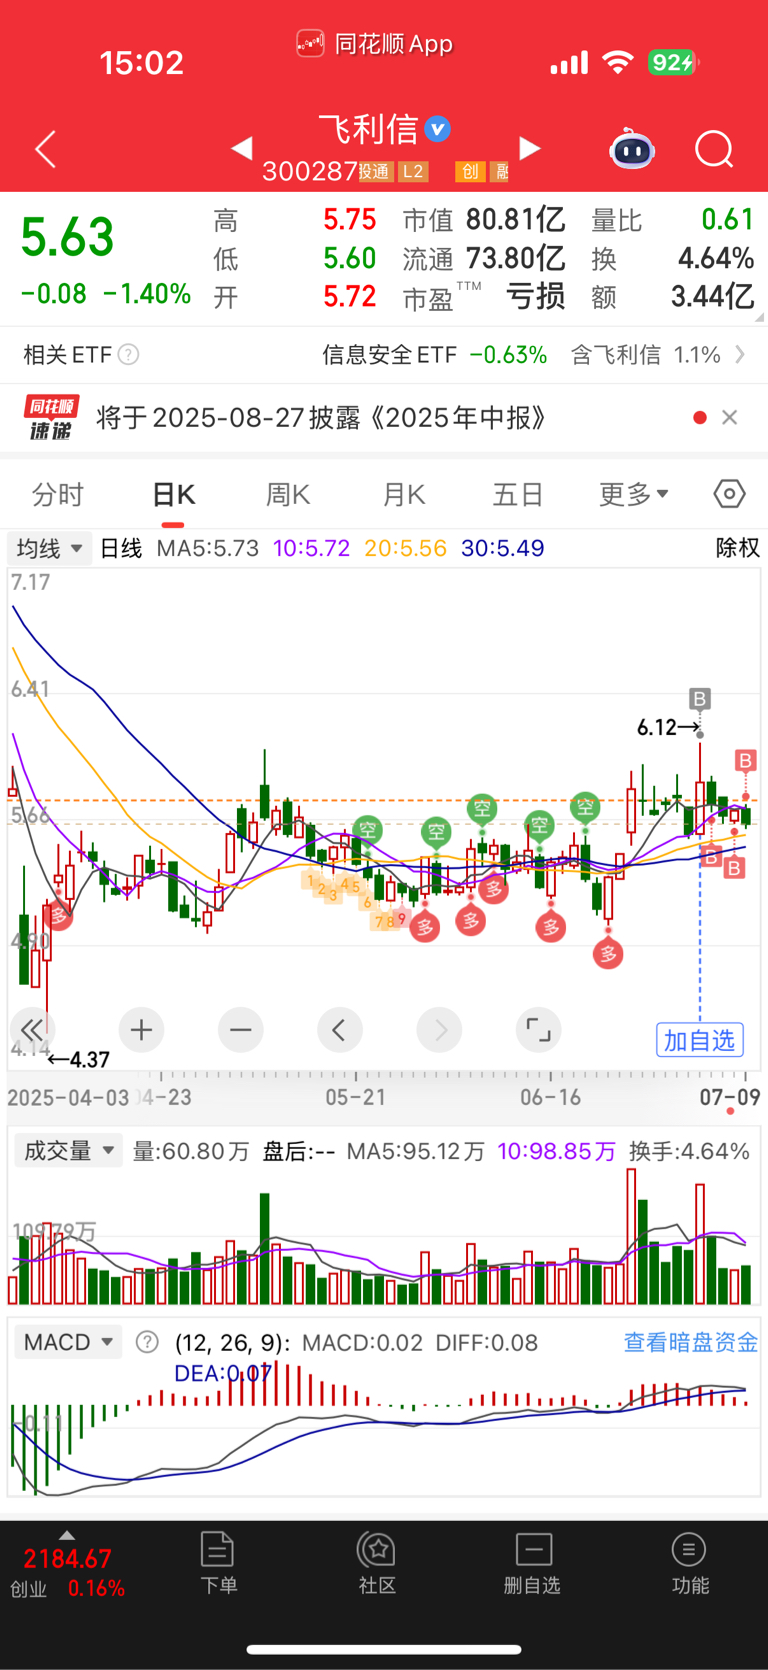The height and width of the screenshot is (1670, 768).
Task: Open MACD help question mark icon
Action: tap(147, 1342)
